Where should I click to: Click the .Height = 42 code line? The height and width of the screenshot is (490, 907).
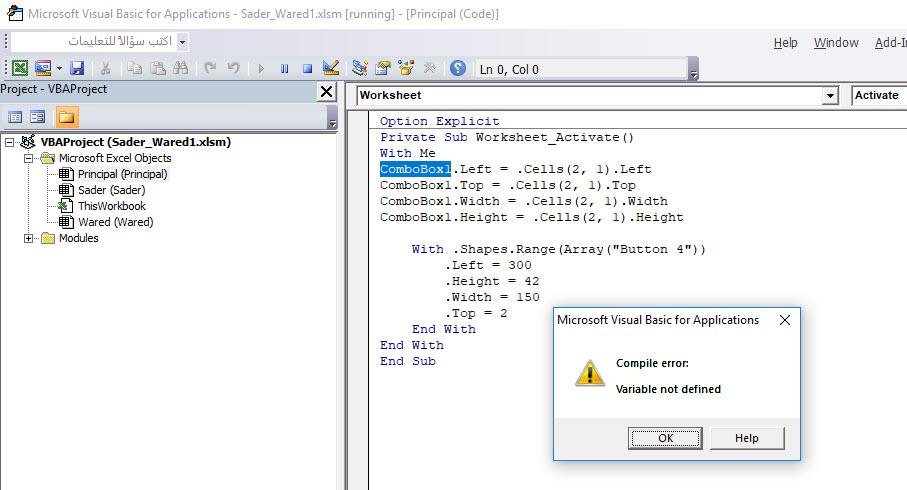[492, 281]
